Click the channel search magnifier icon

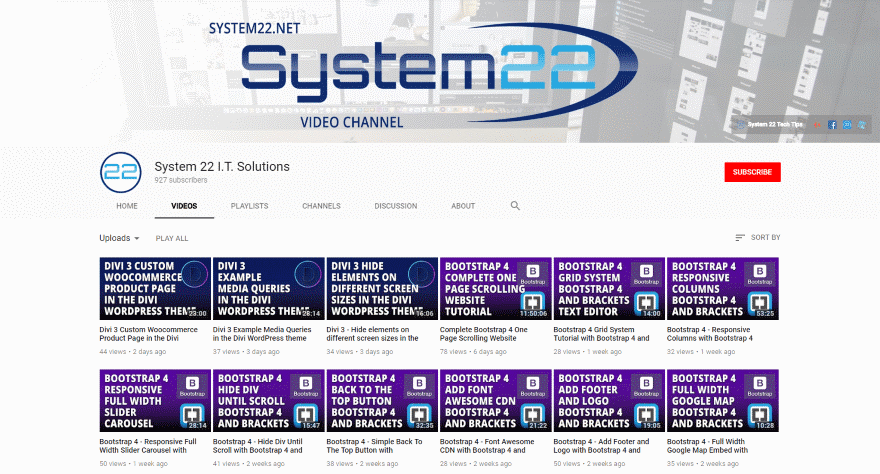[x=515, y=206]
